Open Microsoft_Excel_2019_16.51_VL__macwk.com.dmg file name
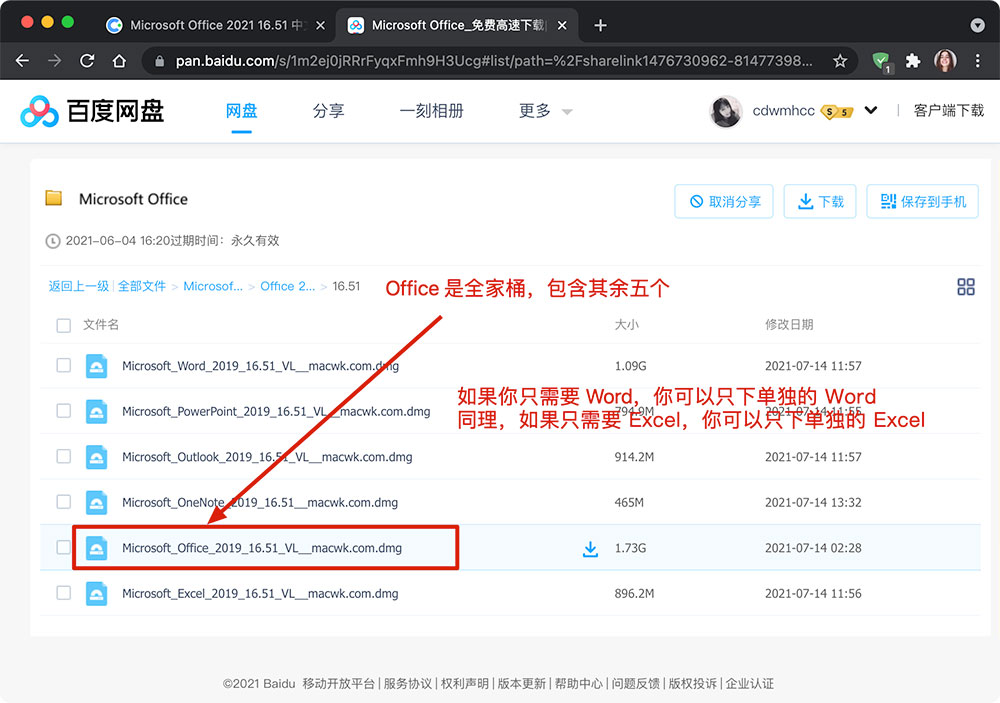 [260, 594]
